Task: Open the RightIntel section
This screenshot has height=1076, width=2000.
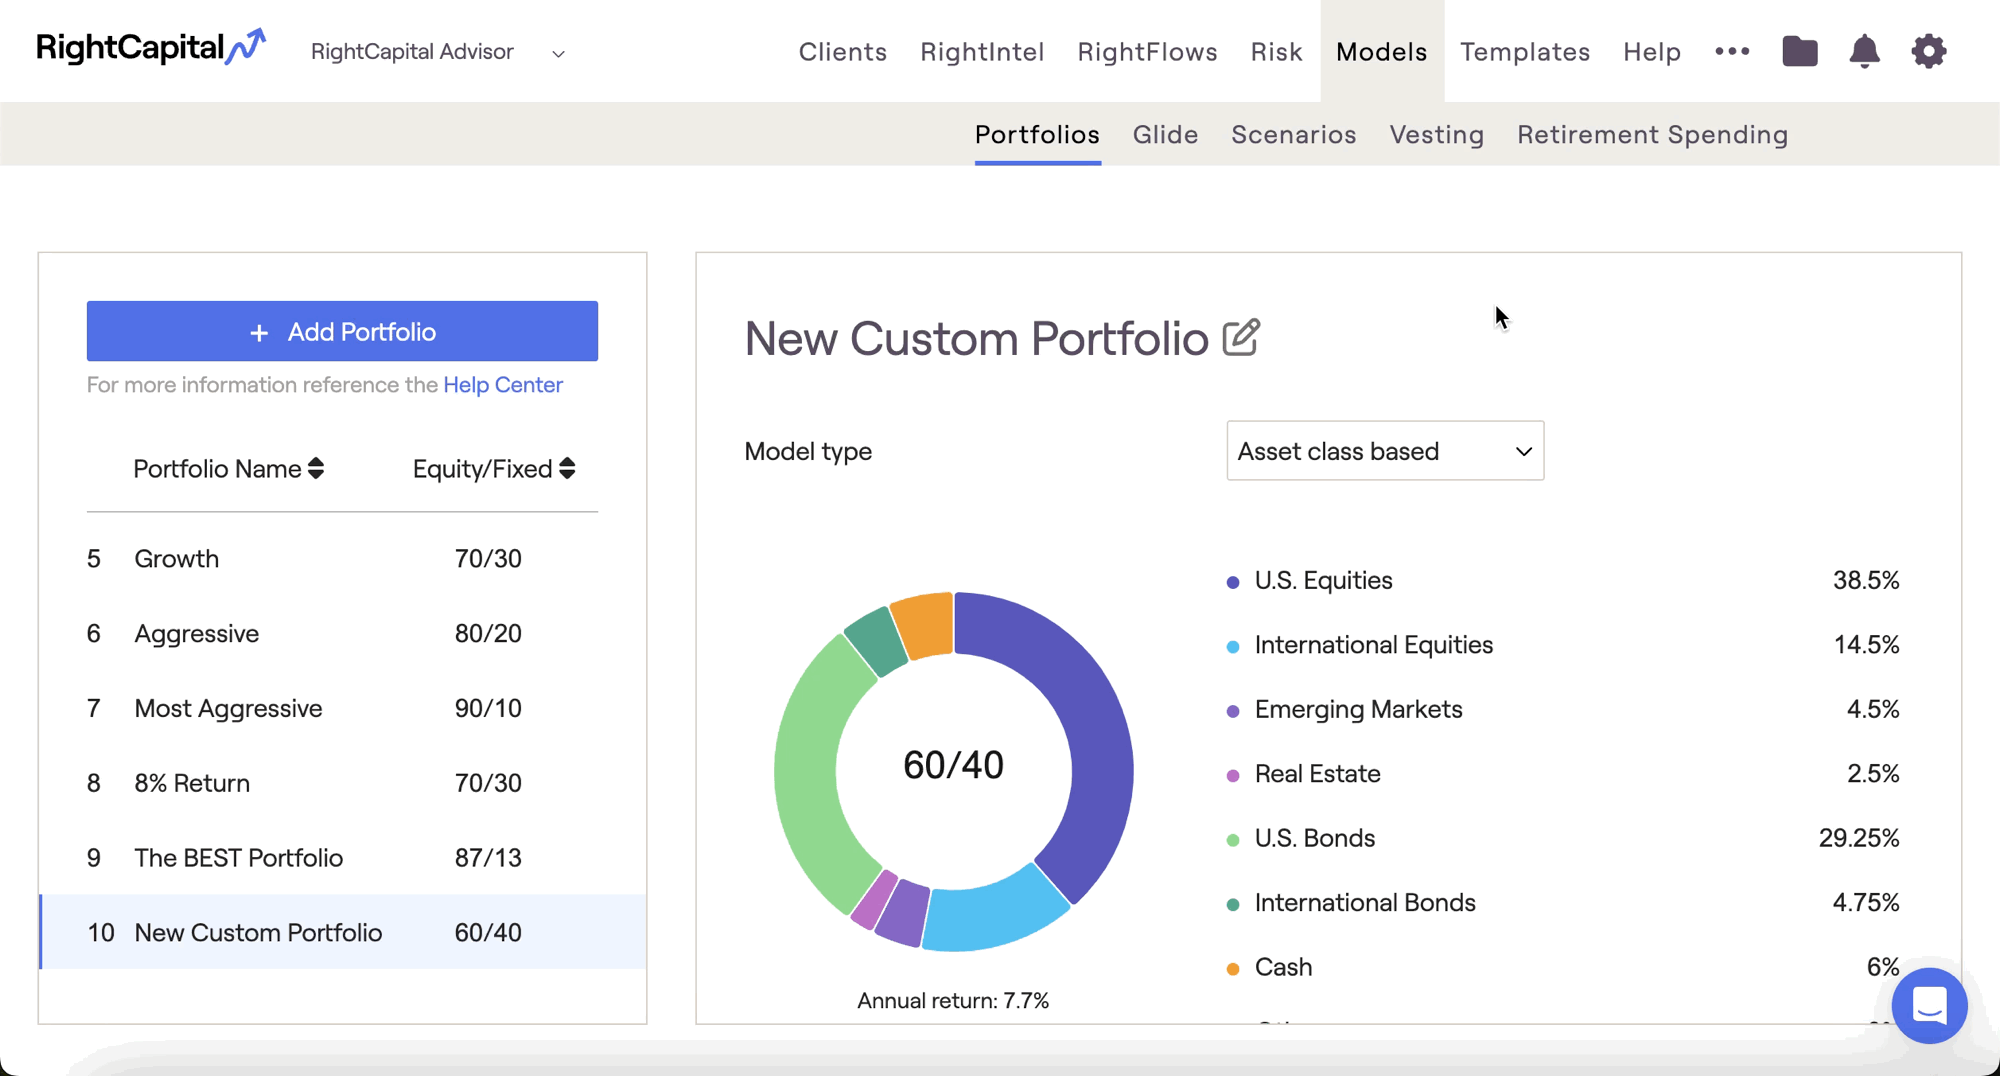Action: pyautogui.click(x=982, y=52)
